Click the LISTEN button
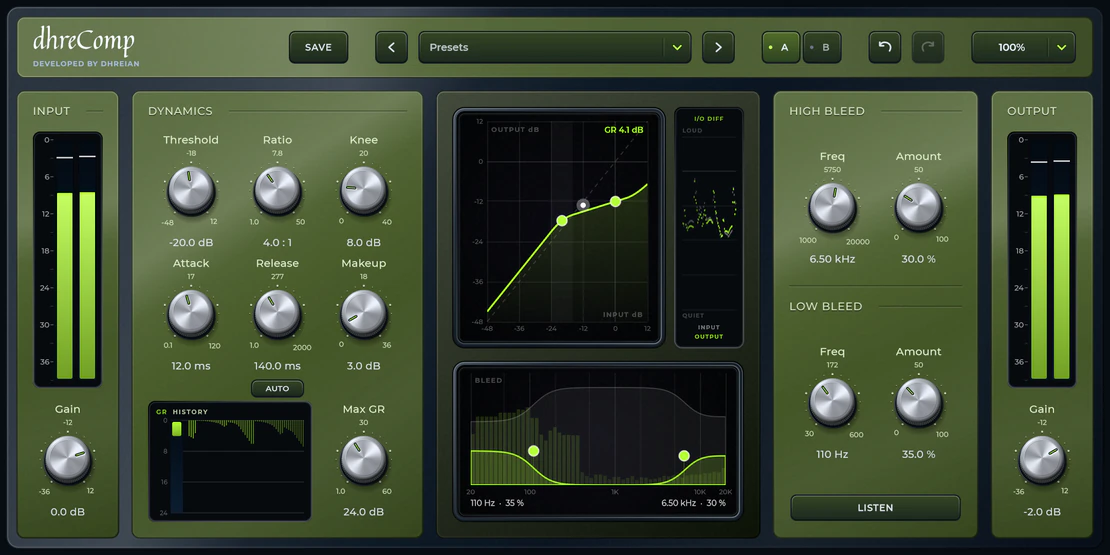The height and width of the screenshot is (555, 1110). click(875, 508)
